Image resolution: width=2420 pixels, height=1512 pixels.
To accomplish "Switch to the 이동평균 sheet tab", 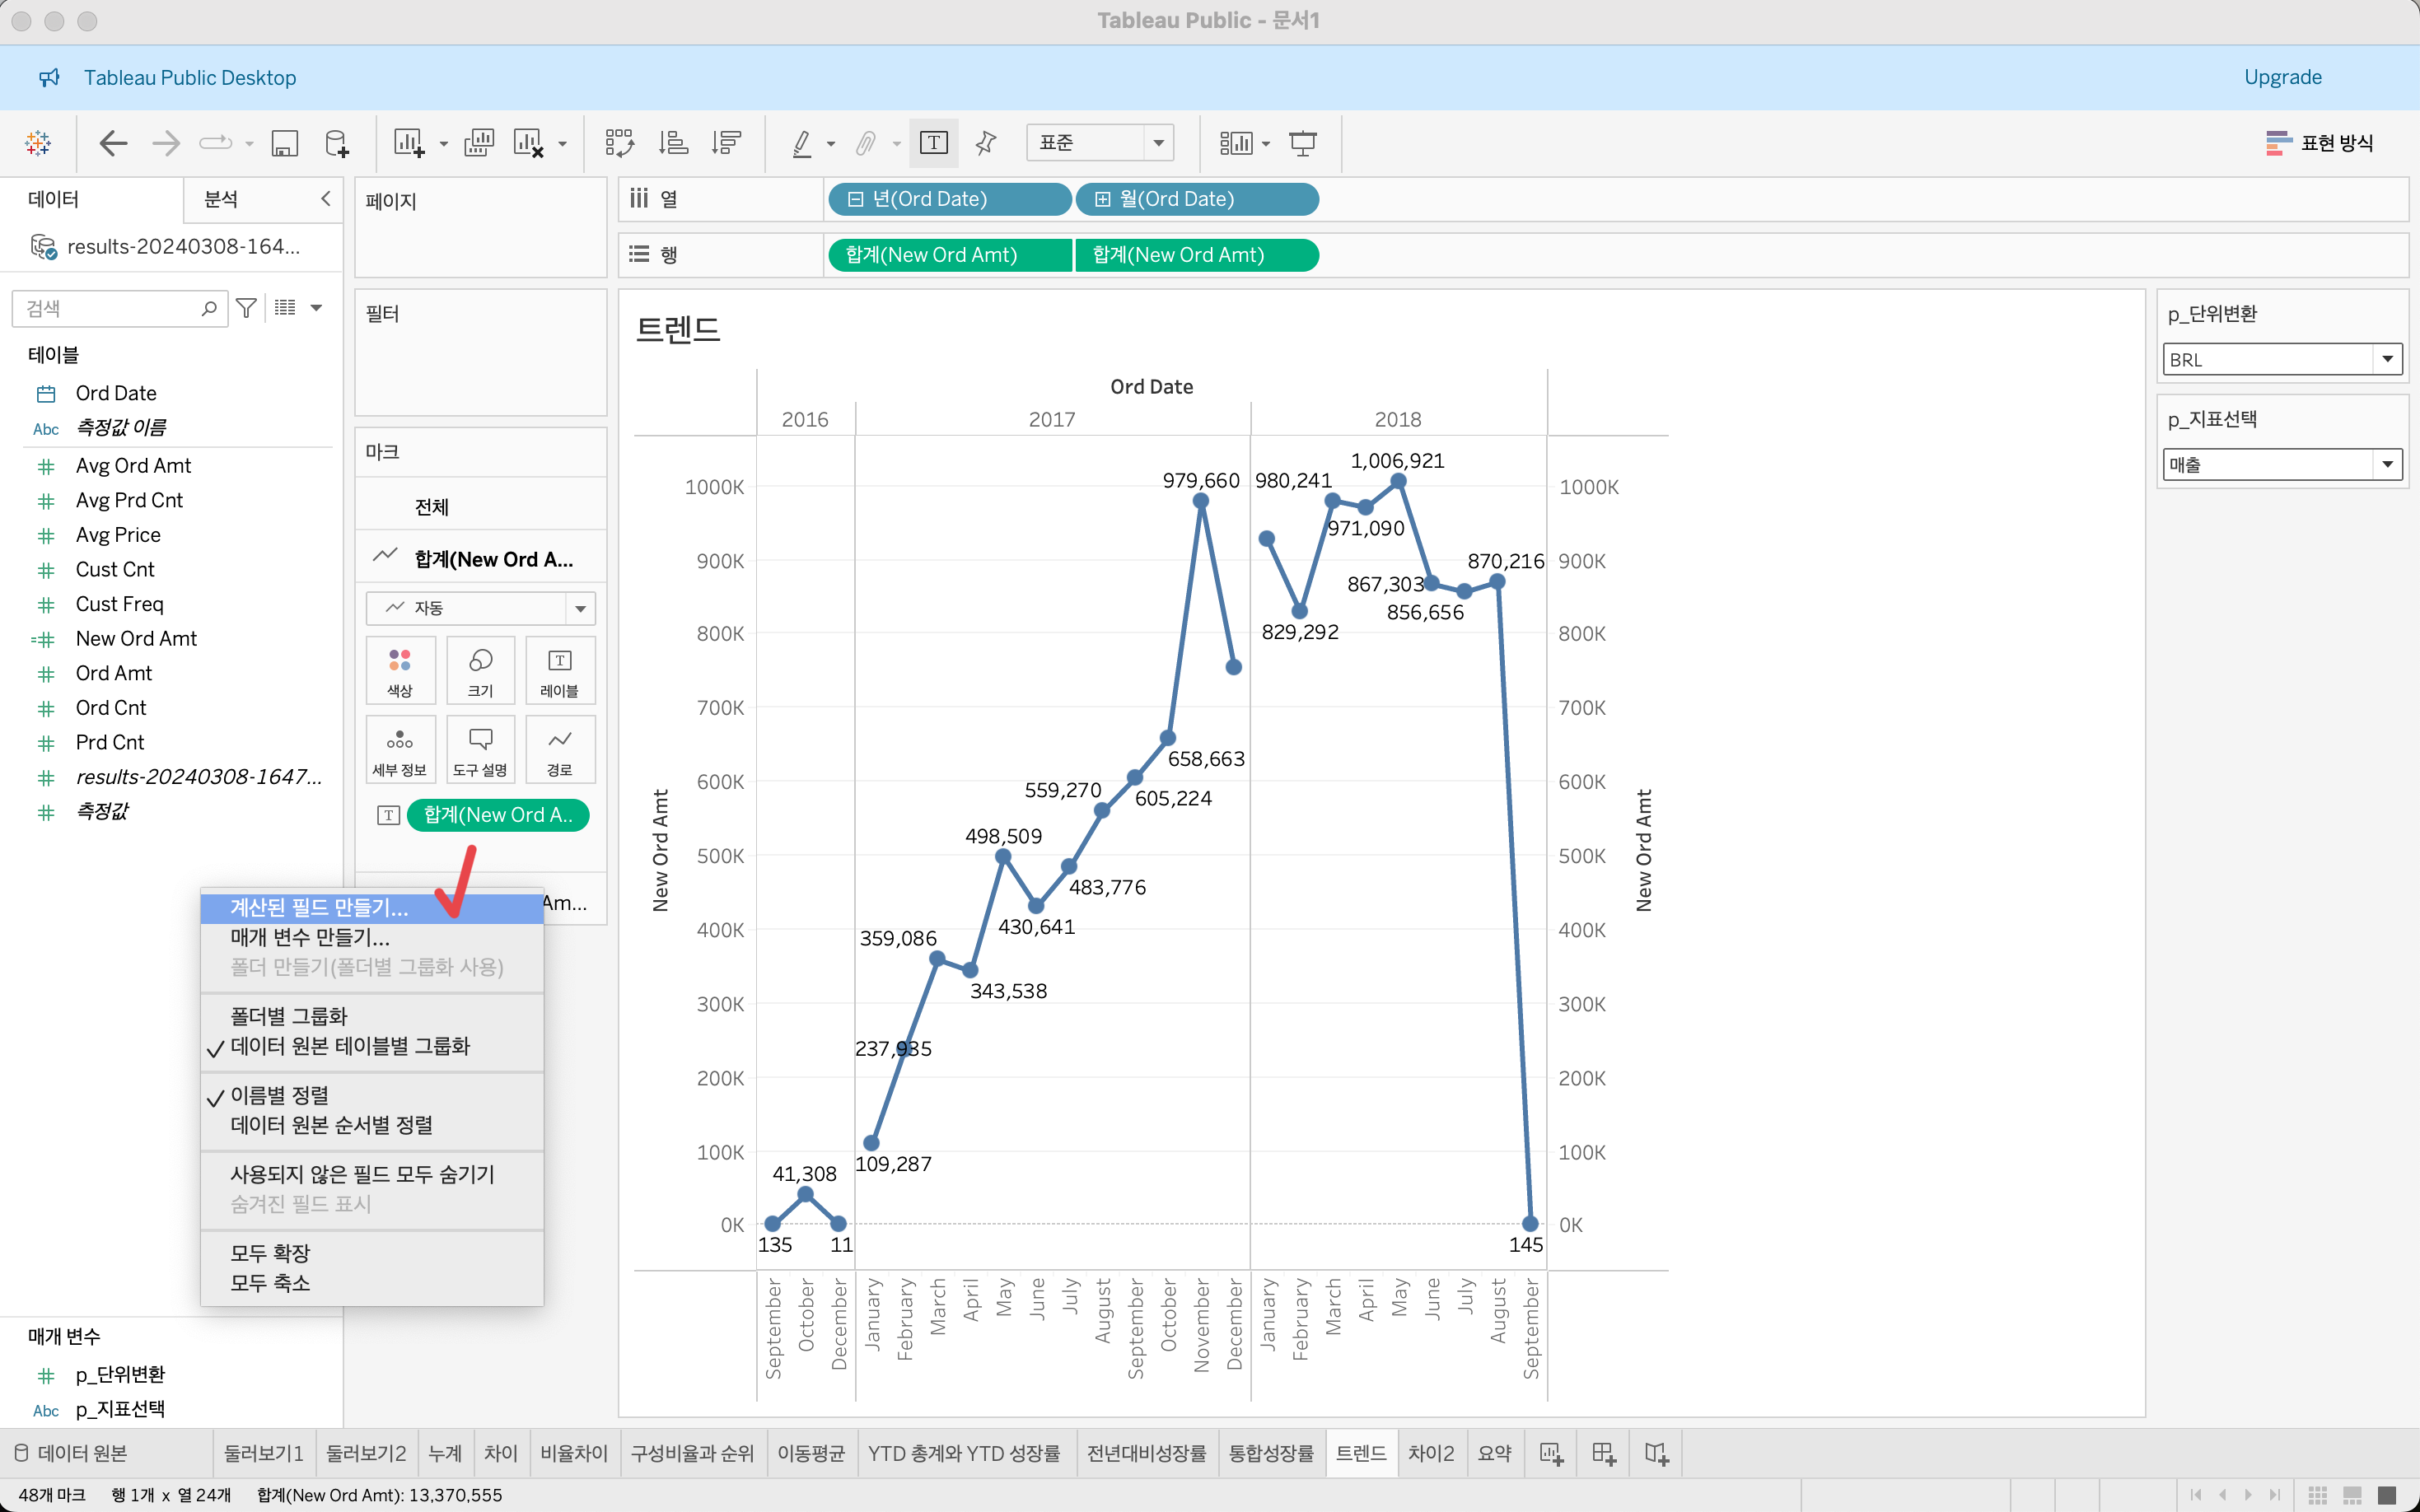I will coord(811,1453).
